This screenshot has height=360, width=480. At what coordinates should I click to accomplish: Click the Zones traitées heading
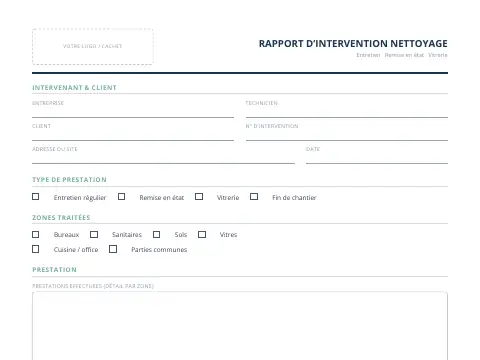pyautogui.click(x=61, y=218)
